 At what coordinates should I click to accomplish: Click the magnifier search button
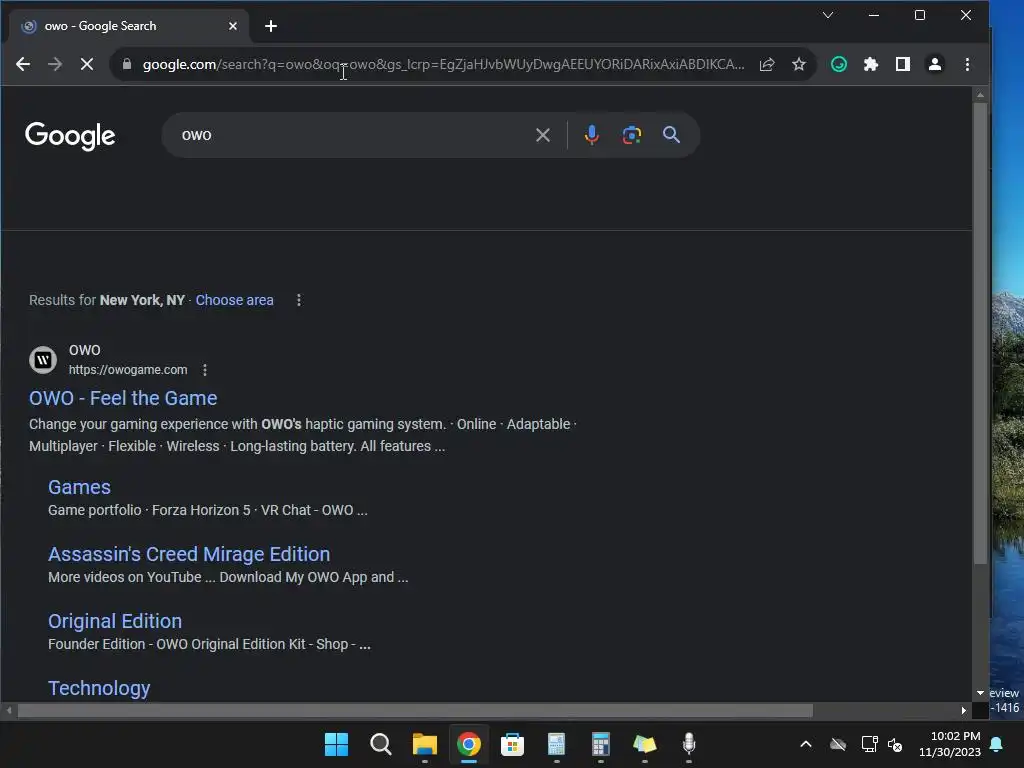point(671,135)
